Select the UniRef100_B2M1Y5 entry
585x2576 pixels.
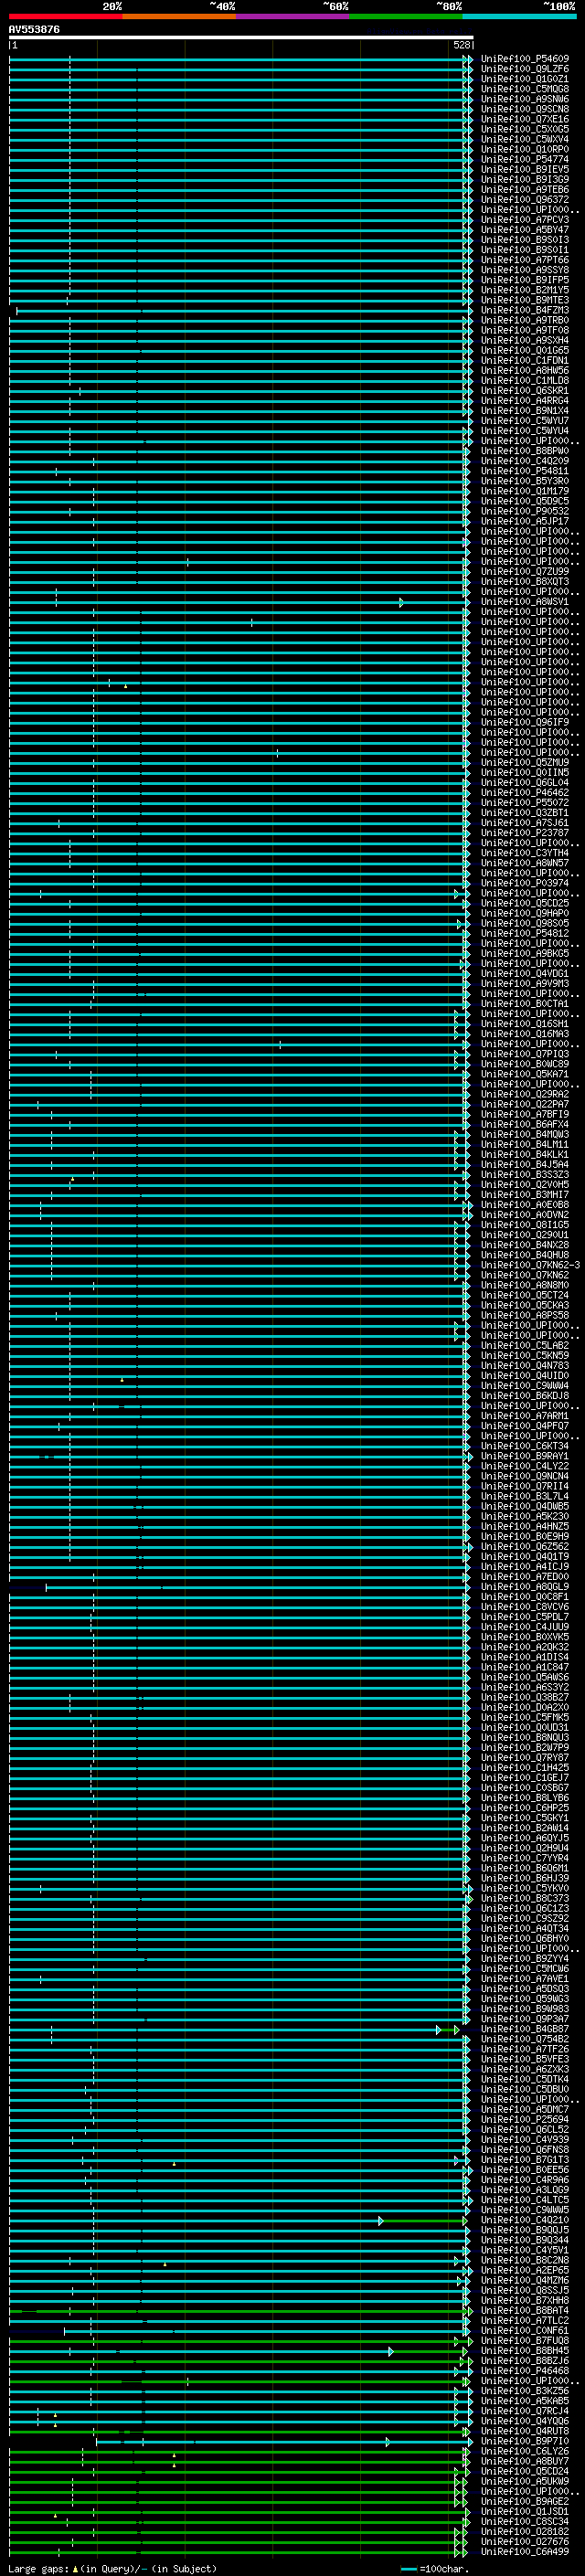click(x=525, y=290)
